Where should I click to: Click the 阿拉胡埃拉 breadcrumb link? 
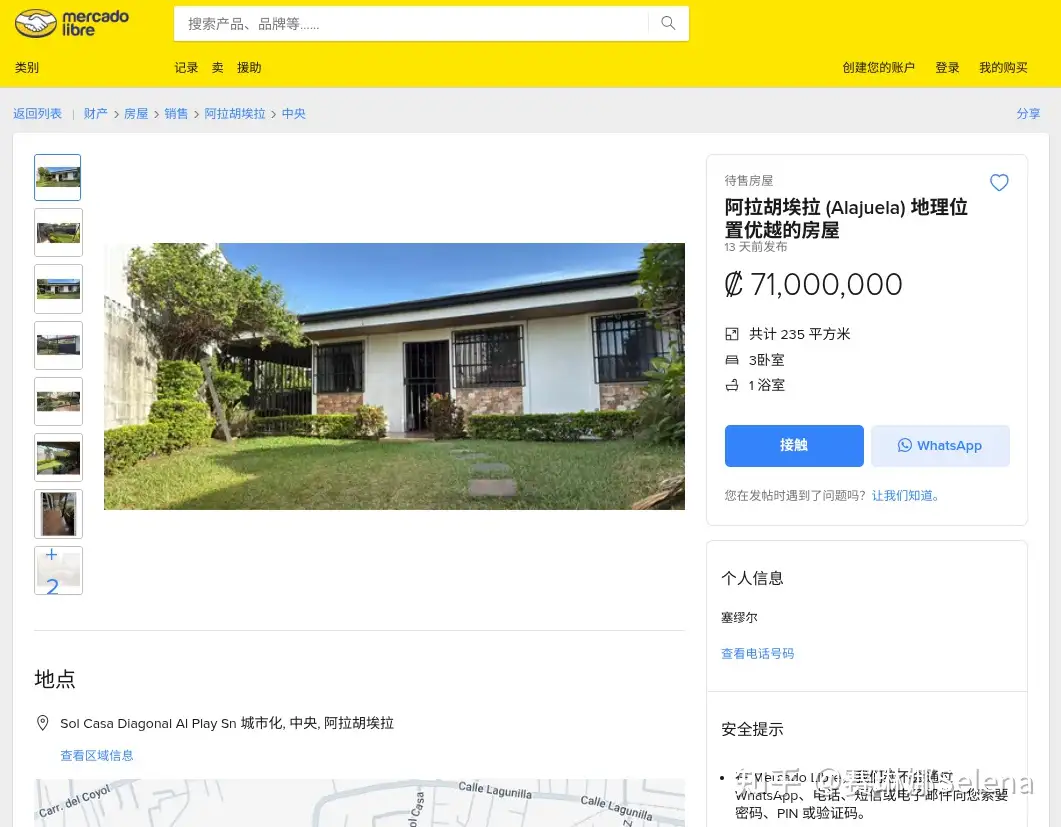tap(235, 114)
